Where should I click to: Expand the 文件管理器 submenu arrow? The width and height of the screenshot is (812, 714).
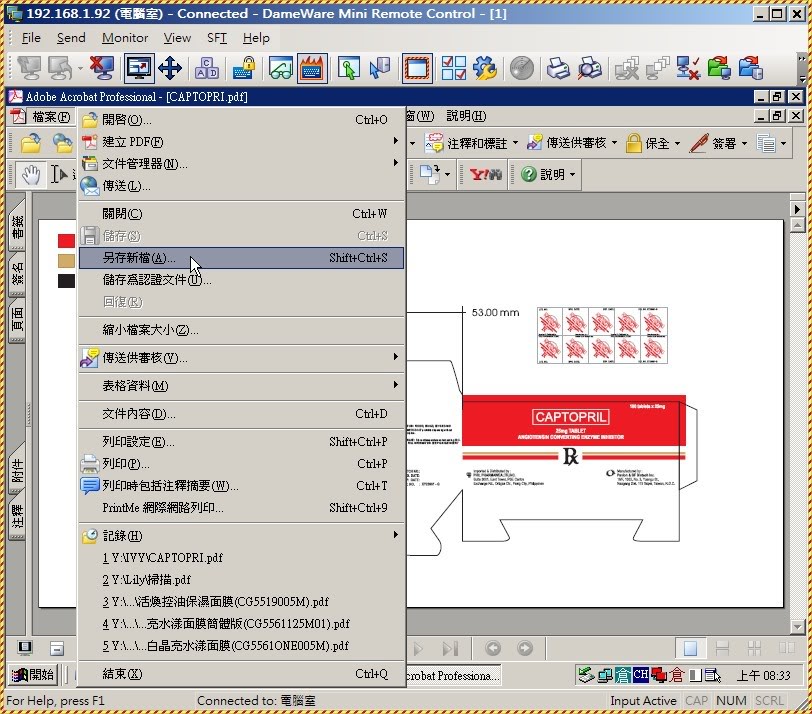point(396,163)
